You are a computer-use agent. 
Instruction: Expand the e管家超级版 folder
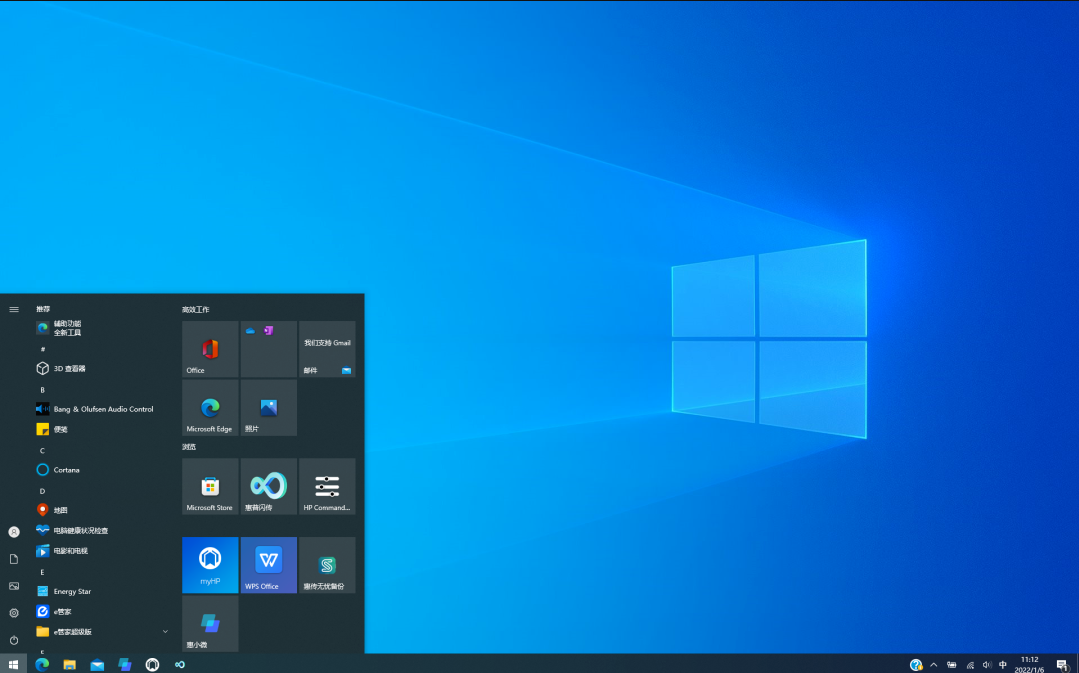[165, 631]
